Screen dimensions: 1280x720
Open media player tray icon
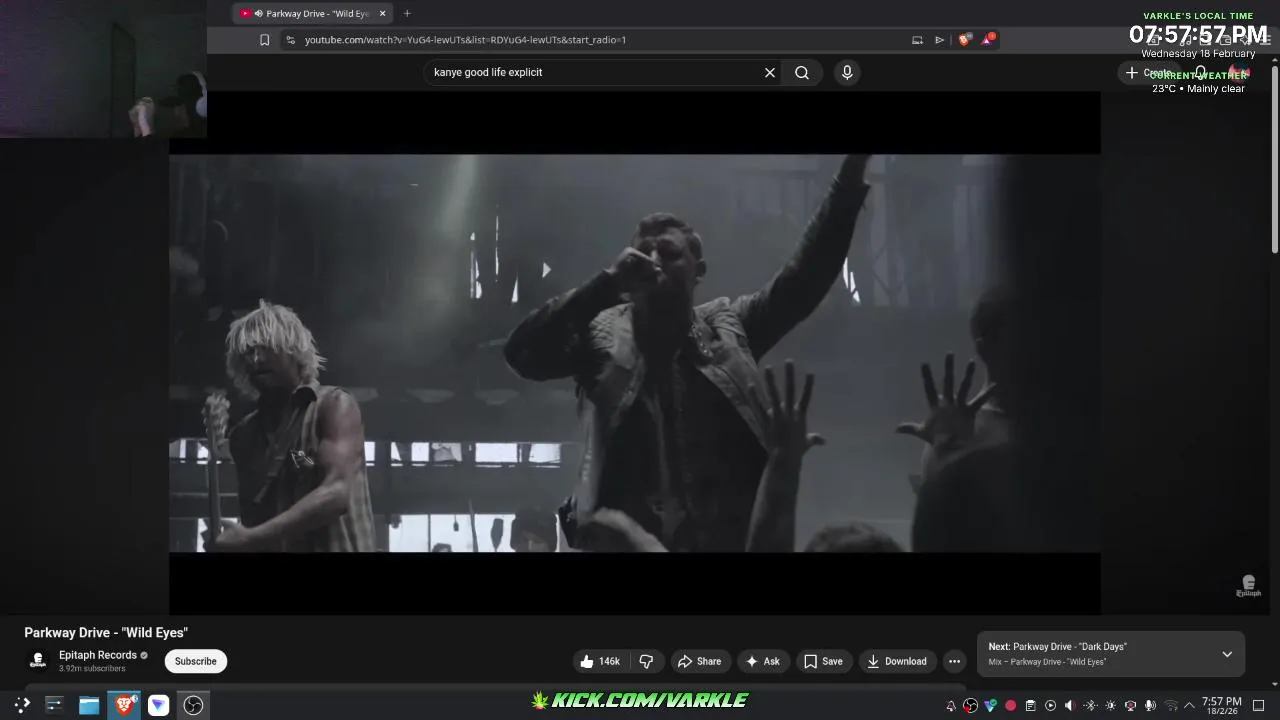point(1050,706)
